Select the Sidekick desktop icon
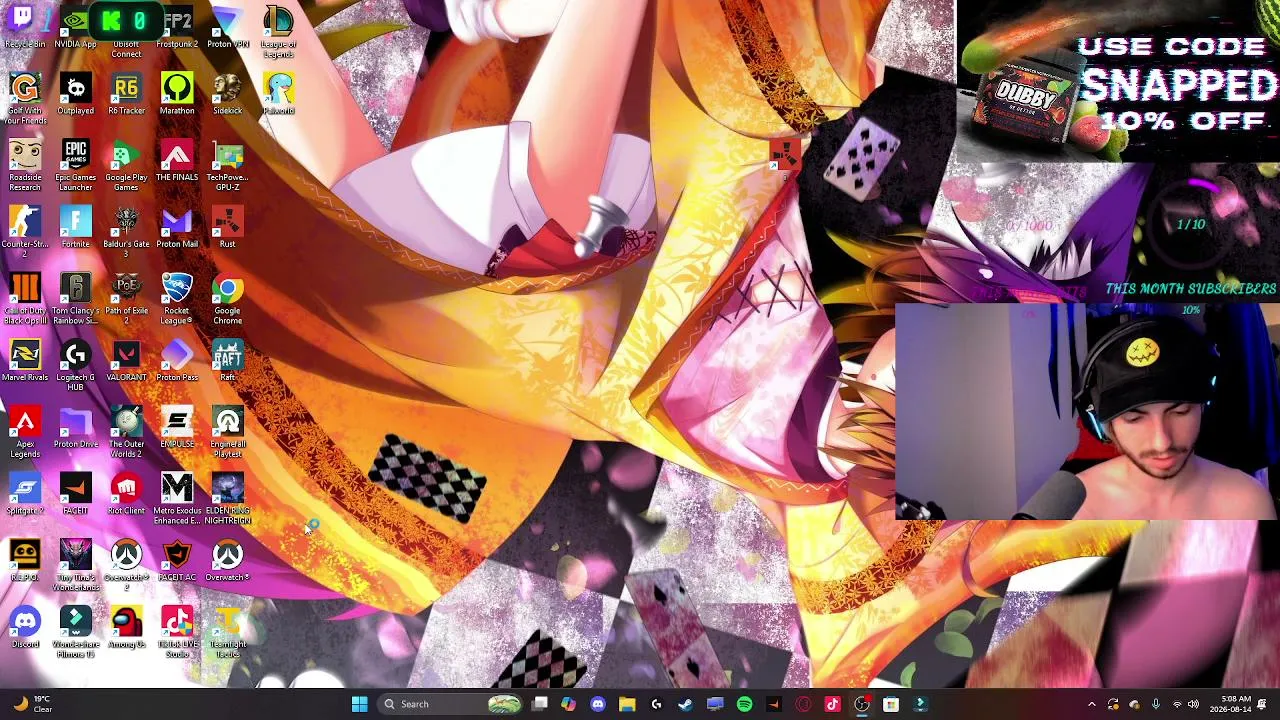 tap(228, 94)
